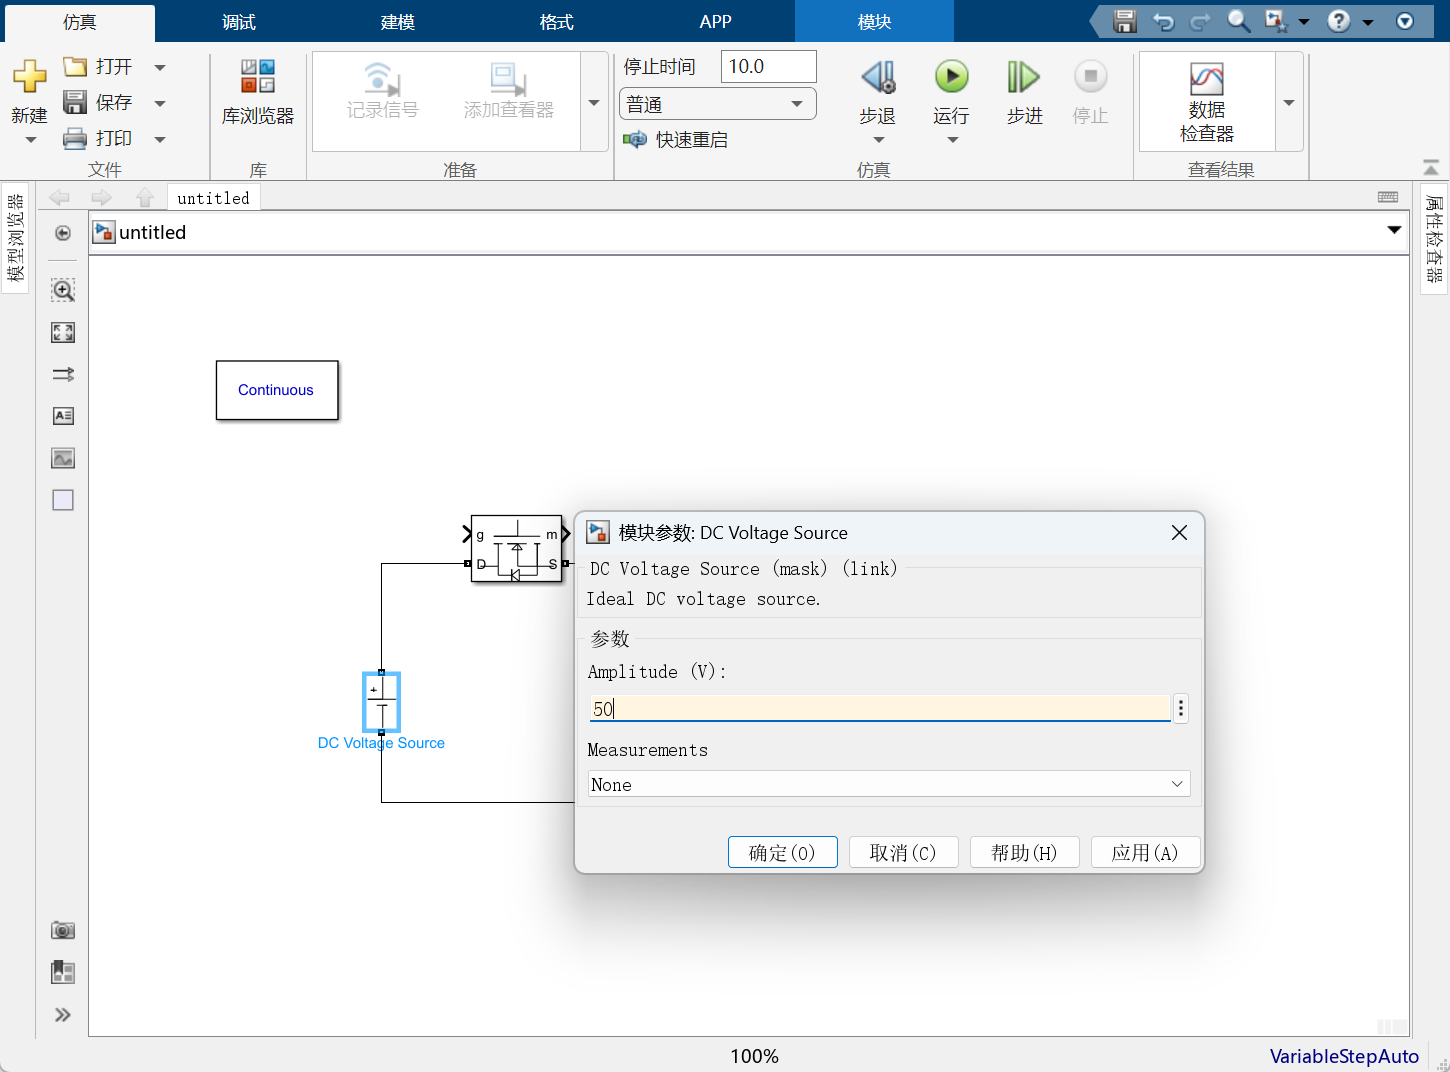Select the untitled model tab
The width and height of the screenshot is (1450, 1072).
pyautogui.click(x=213, y=198)
